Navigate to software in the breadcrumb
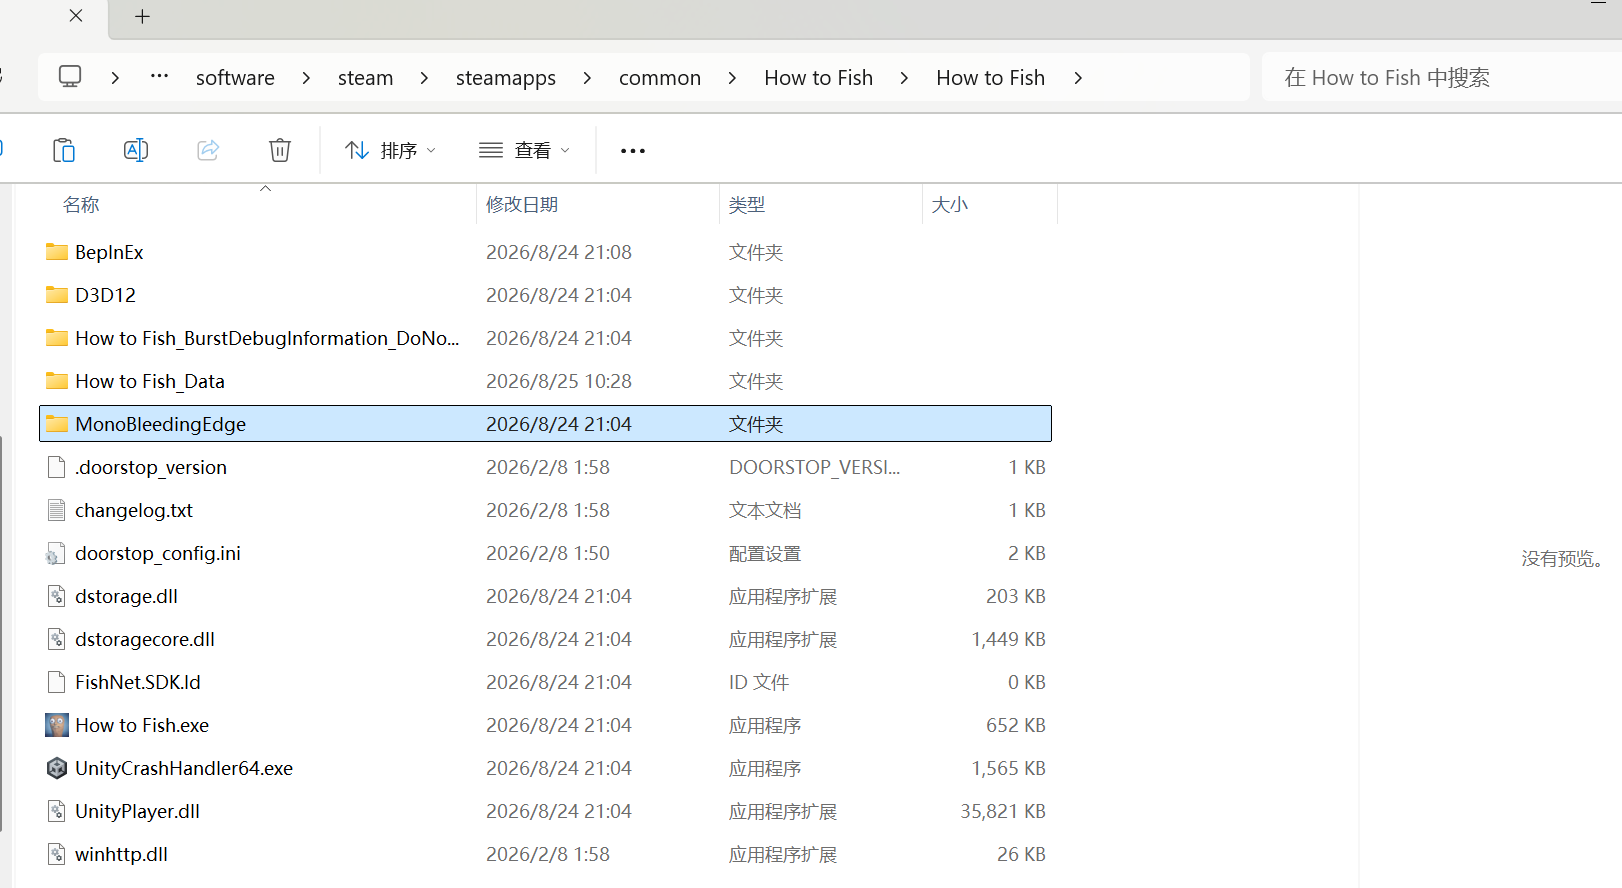Viewport: 1622px width, 888px height. pyautogui.click(x=235, y=77)
